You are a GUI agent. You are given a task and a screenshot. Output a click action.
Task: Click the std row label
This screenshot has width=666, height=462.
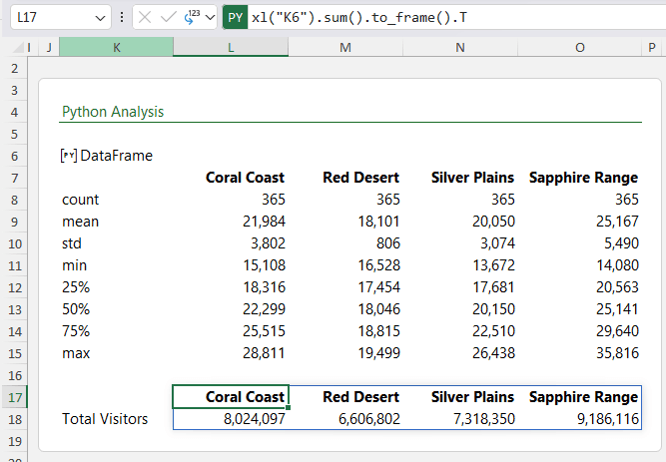click(72, 243)
